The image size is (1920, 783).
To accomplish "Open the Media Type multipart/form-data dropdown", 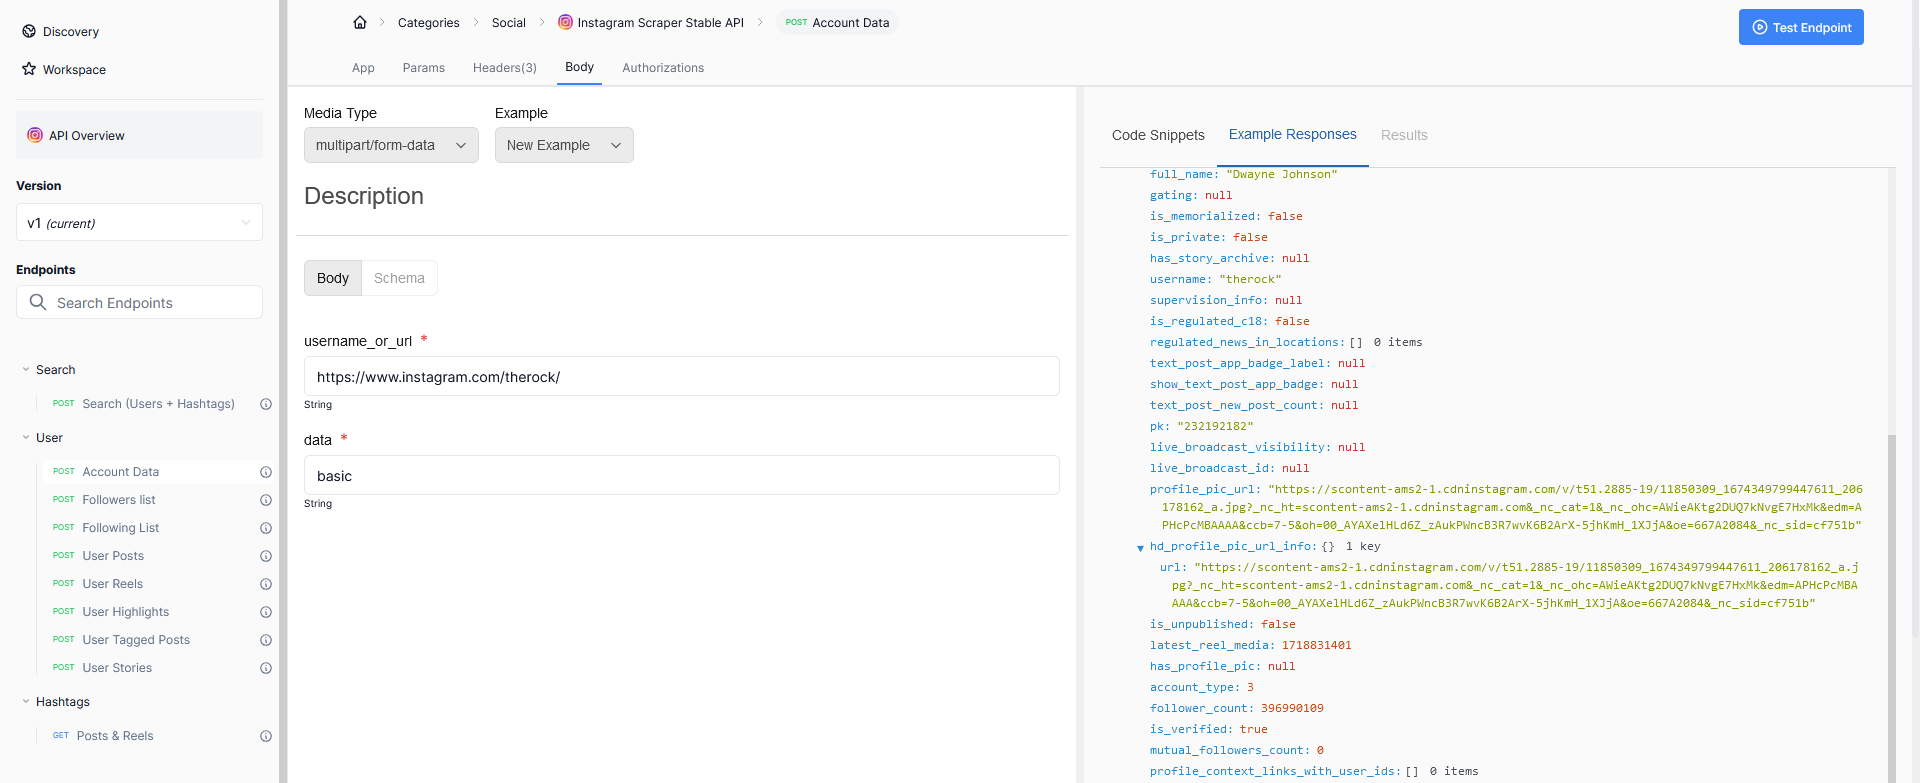I will click(391, 145).
